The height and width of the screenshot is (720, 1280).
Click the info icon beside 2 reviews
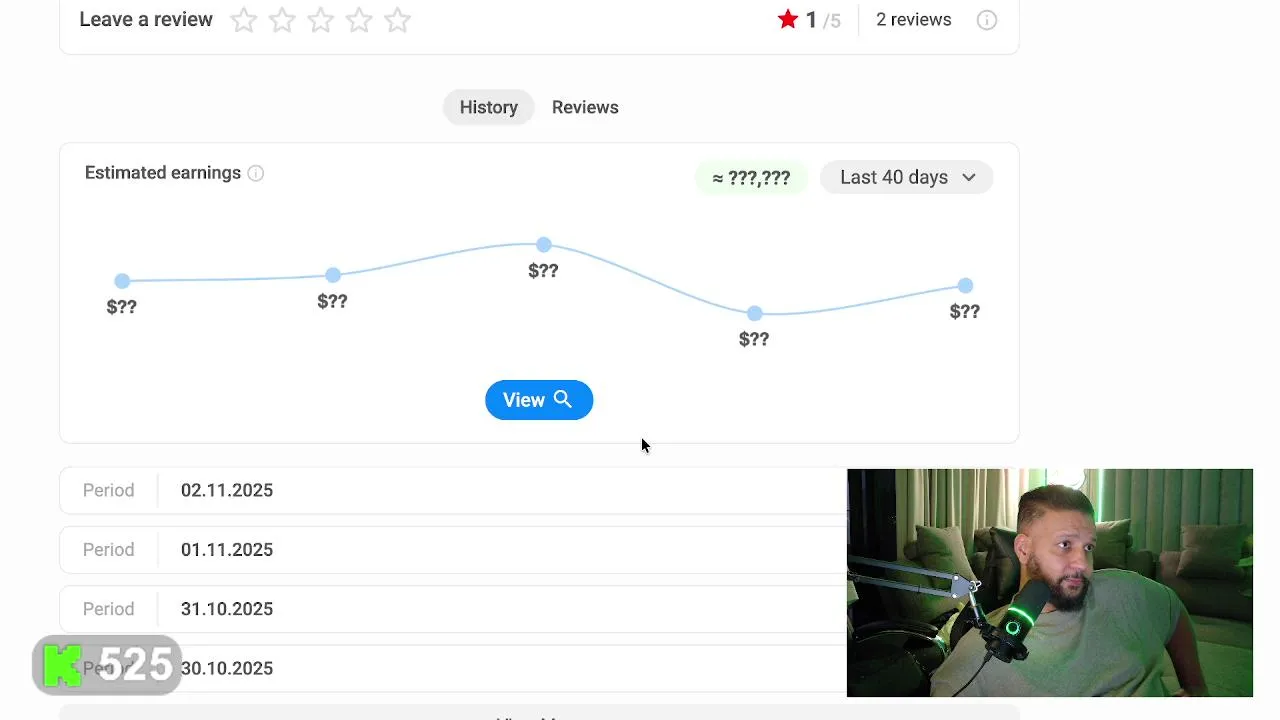(987, 20)
